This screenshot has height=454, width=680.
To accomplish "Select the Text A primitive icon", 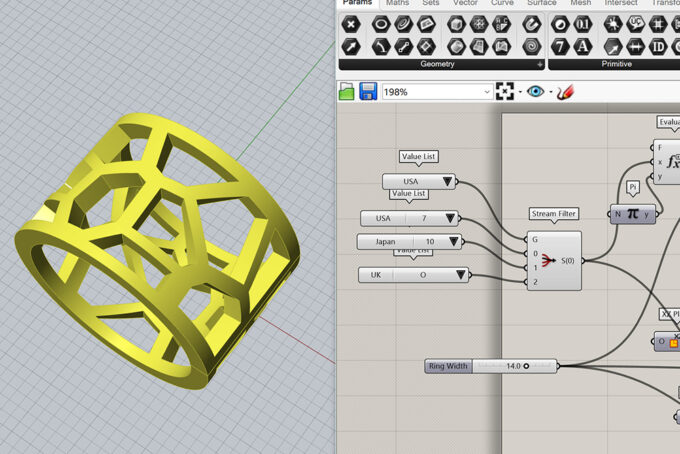I will tap(583, 46).
